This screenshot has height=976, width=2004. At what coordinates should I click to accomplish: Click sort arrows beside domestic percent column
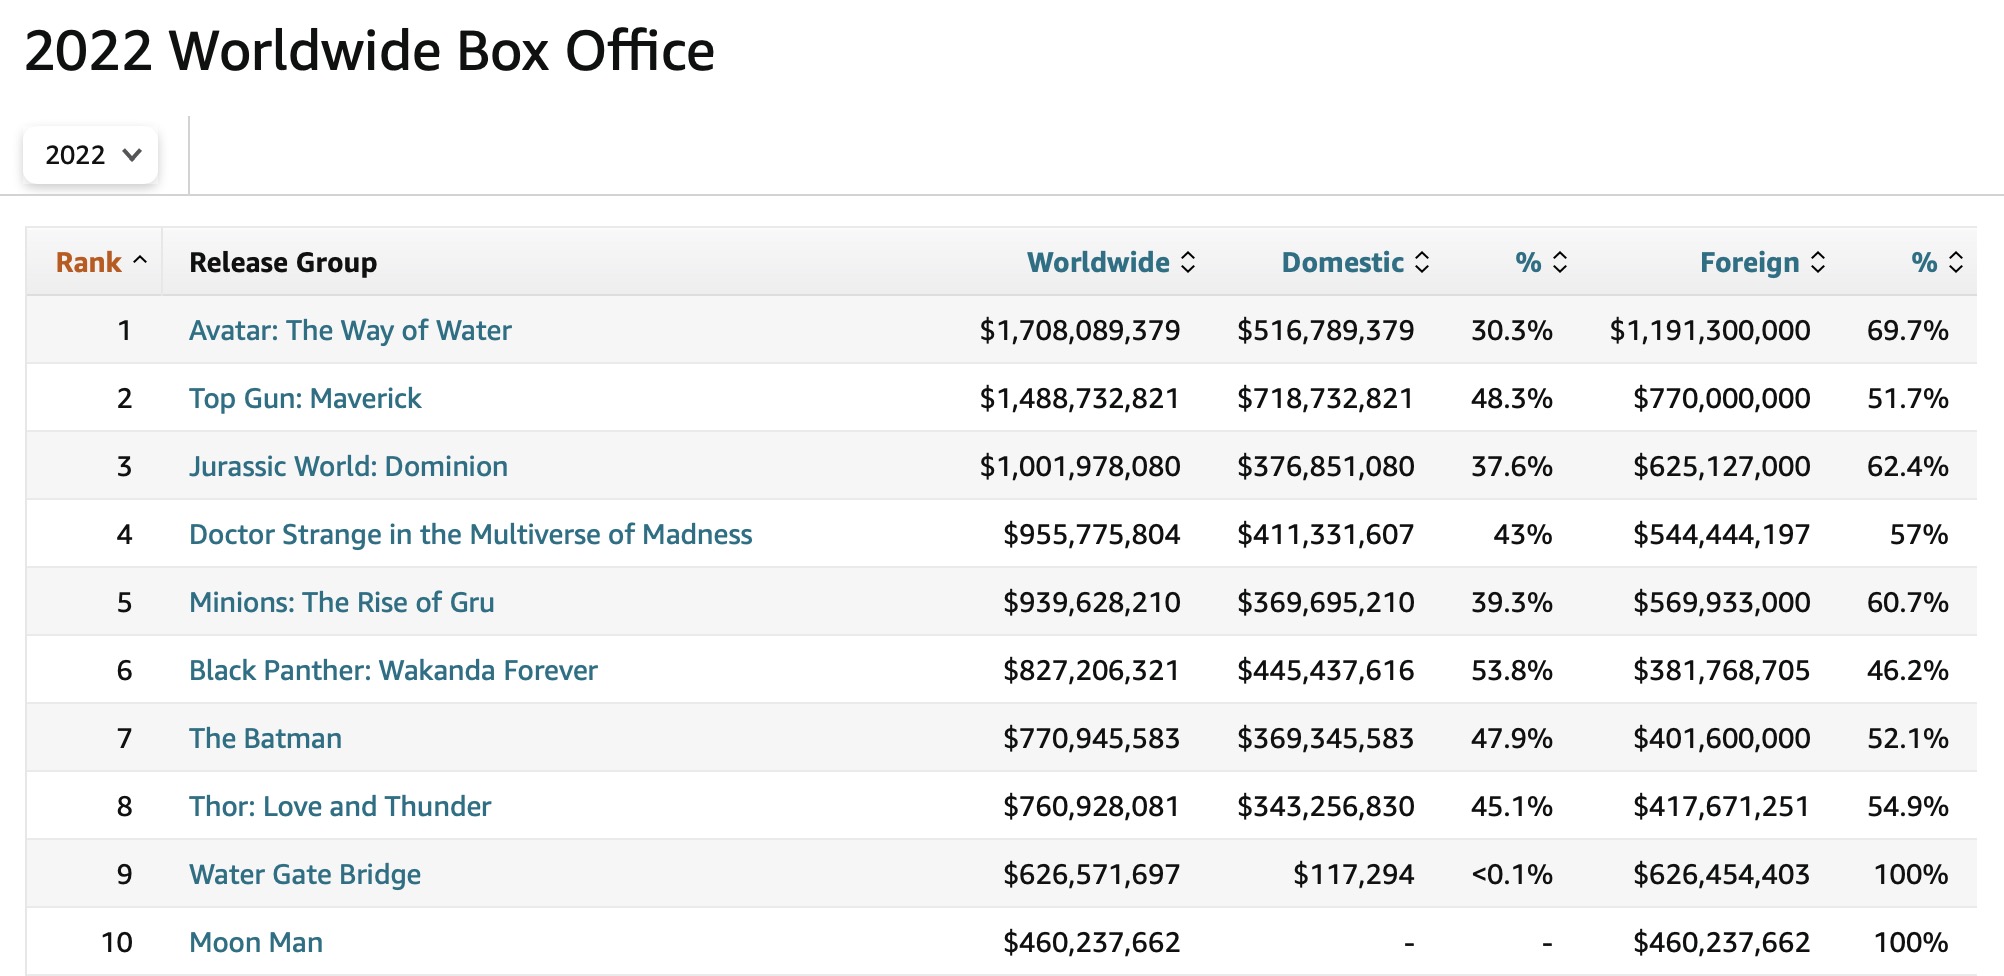(1560, 262)
